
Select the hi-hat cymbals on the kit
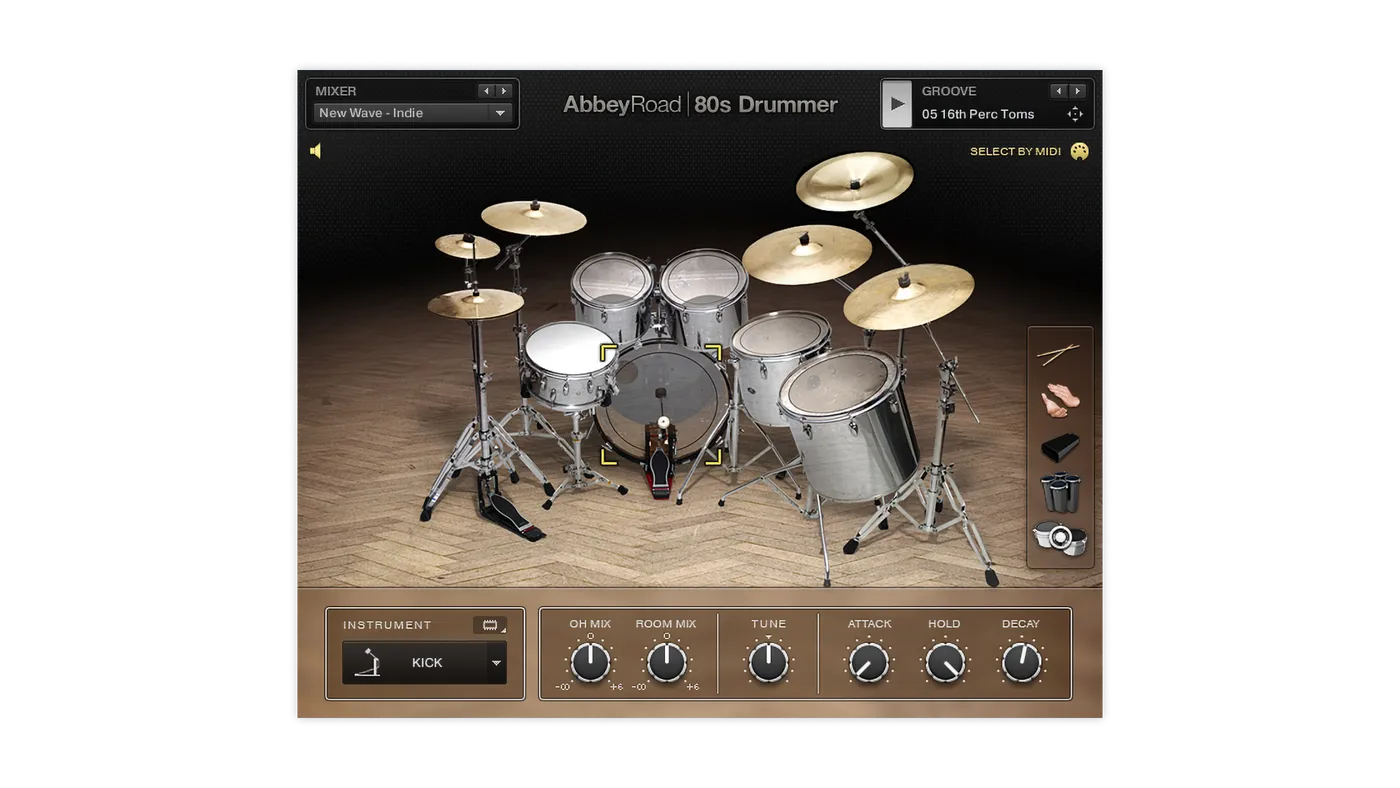(475, 303)
